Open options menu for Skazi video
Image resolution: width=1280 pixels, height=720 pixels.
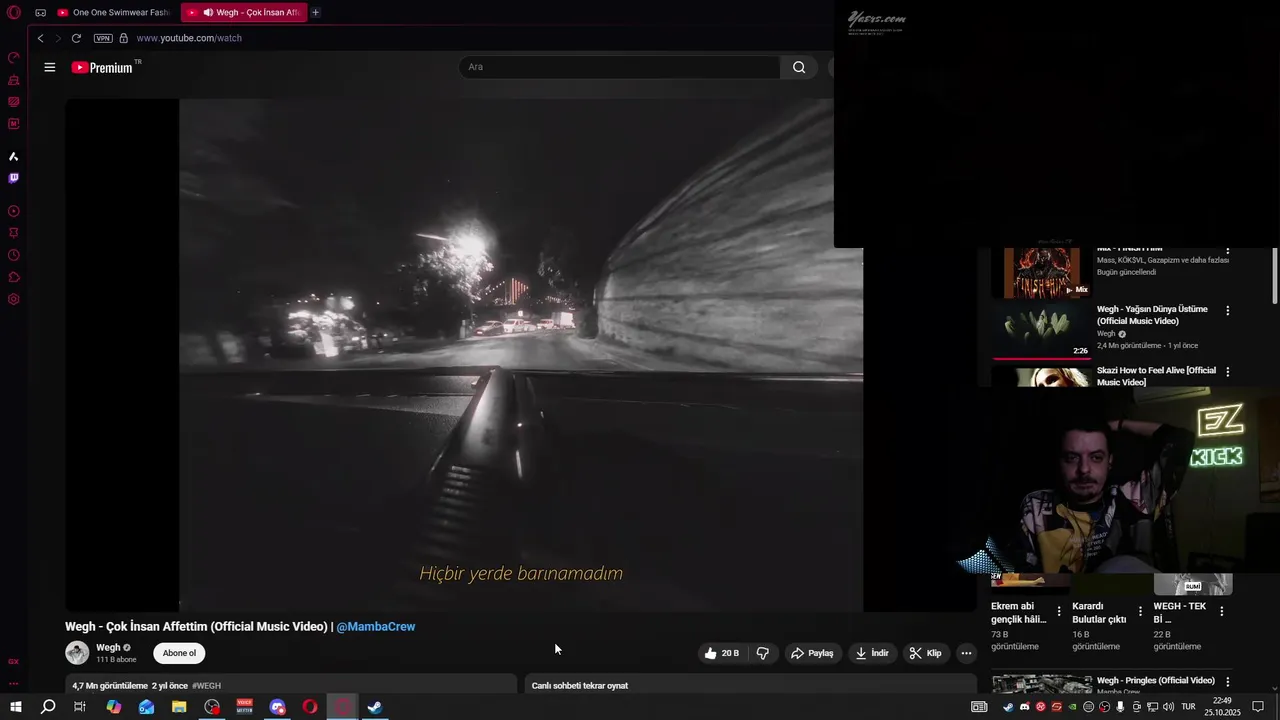1228,372
